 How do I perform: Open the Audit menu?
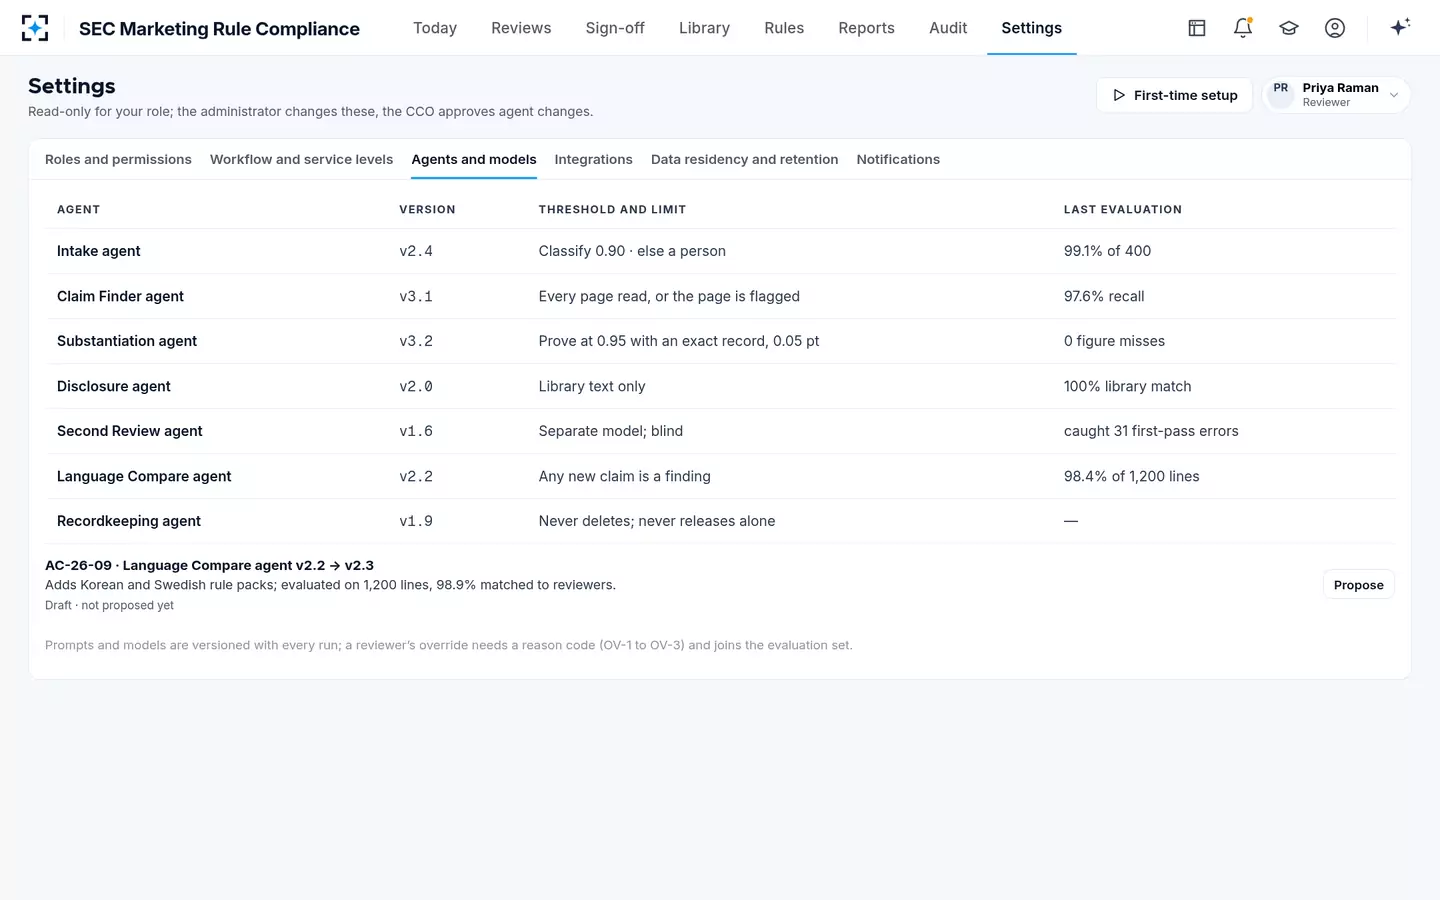948,28
